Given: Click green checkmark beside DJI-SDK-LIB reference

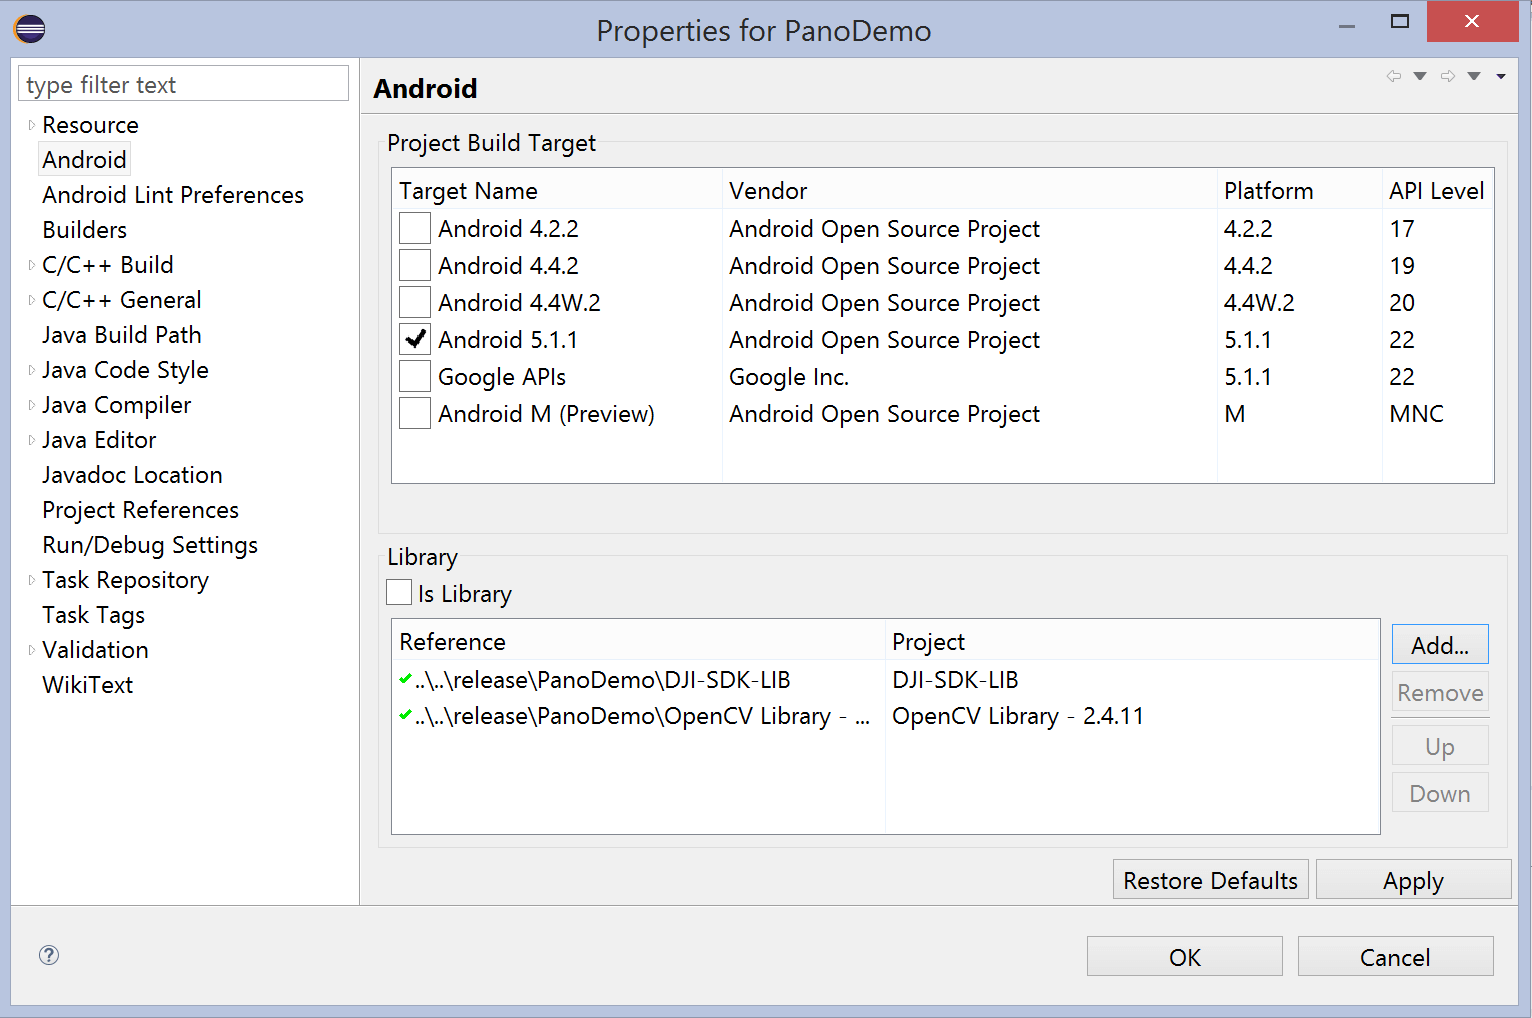Looking at the screenshot, I should click(405, 679).
